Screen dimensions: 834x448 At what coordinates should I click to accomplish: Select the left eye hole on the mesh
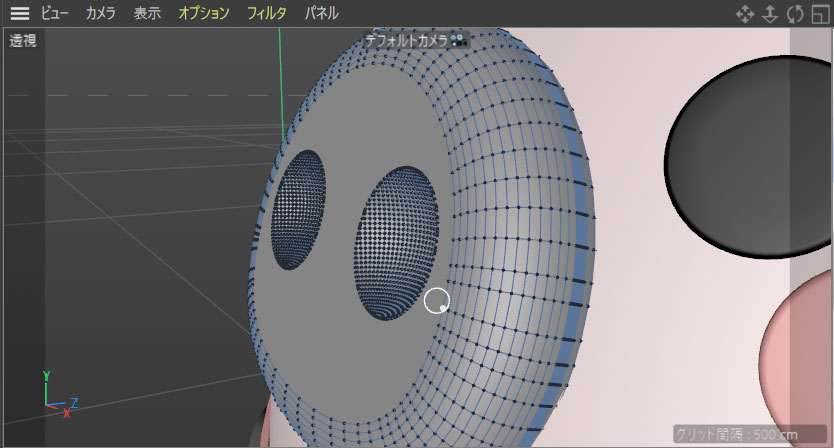point(298,210)
